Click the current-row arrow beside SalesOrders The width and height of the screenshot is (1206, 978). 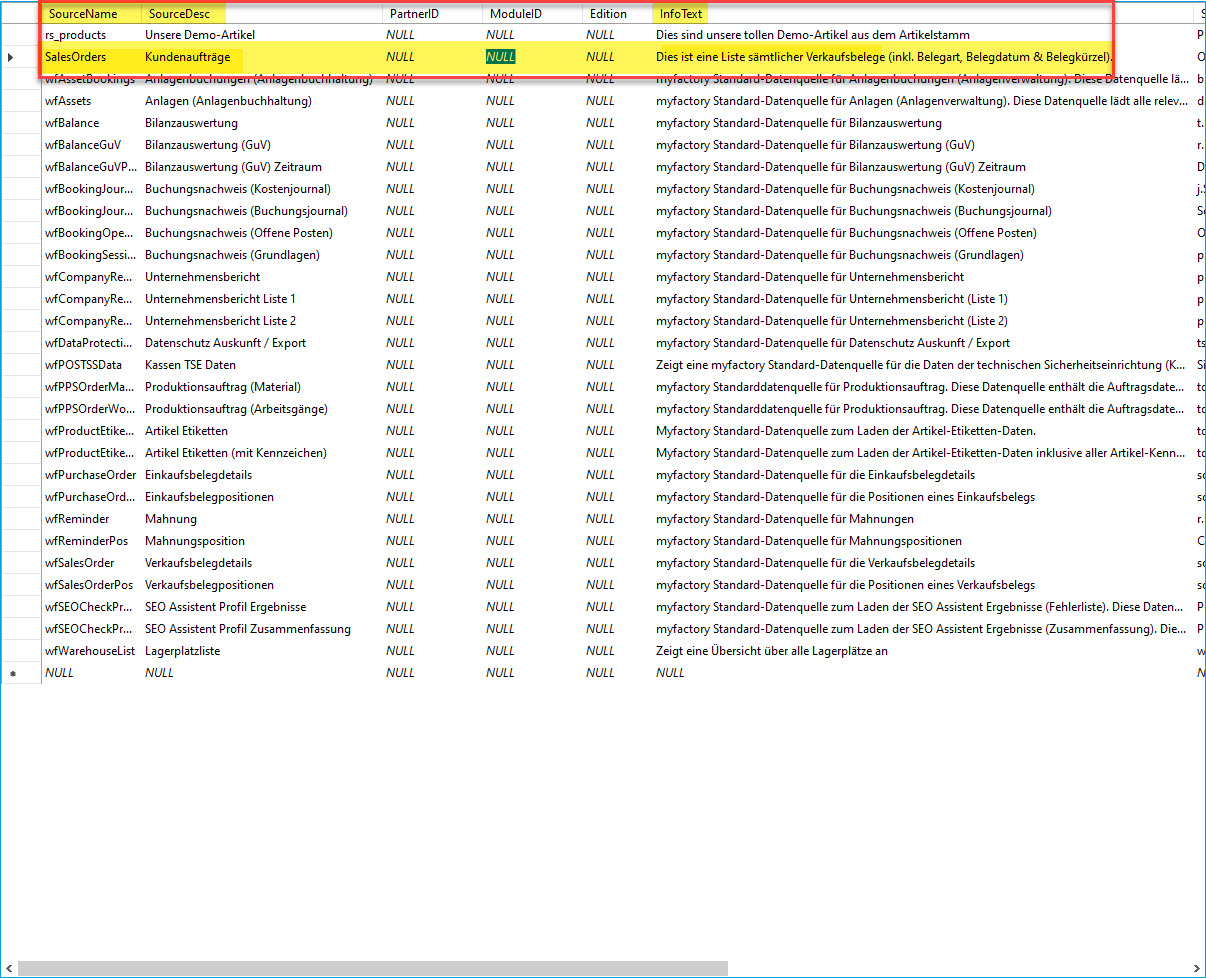(11, 57)
